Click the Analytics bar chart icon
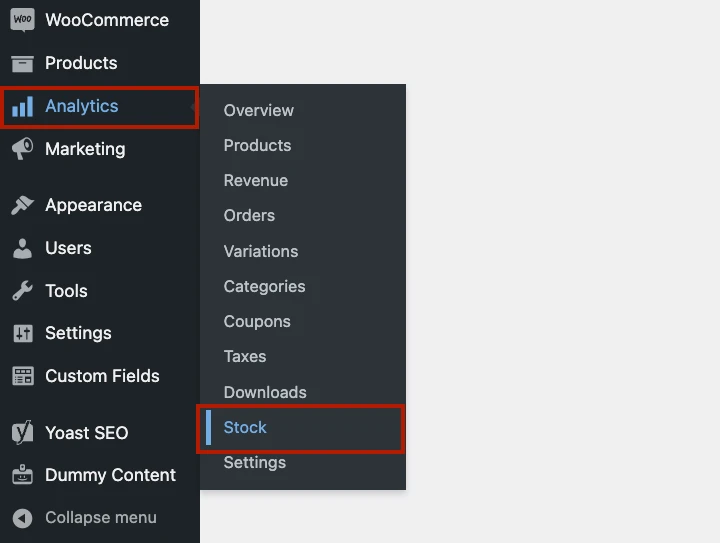The width and height of the screenshot is (720, 543). coord(22,106)
